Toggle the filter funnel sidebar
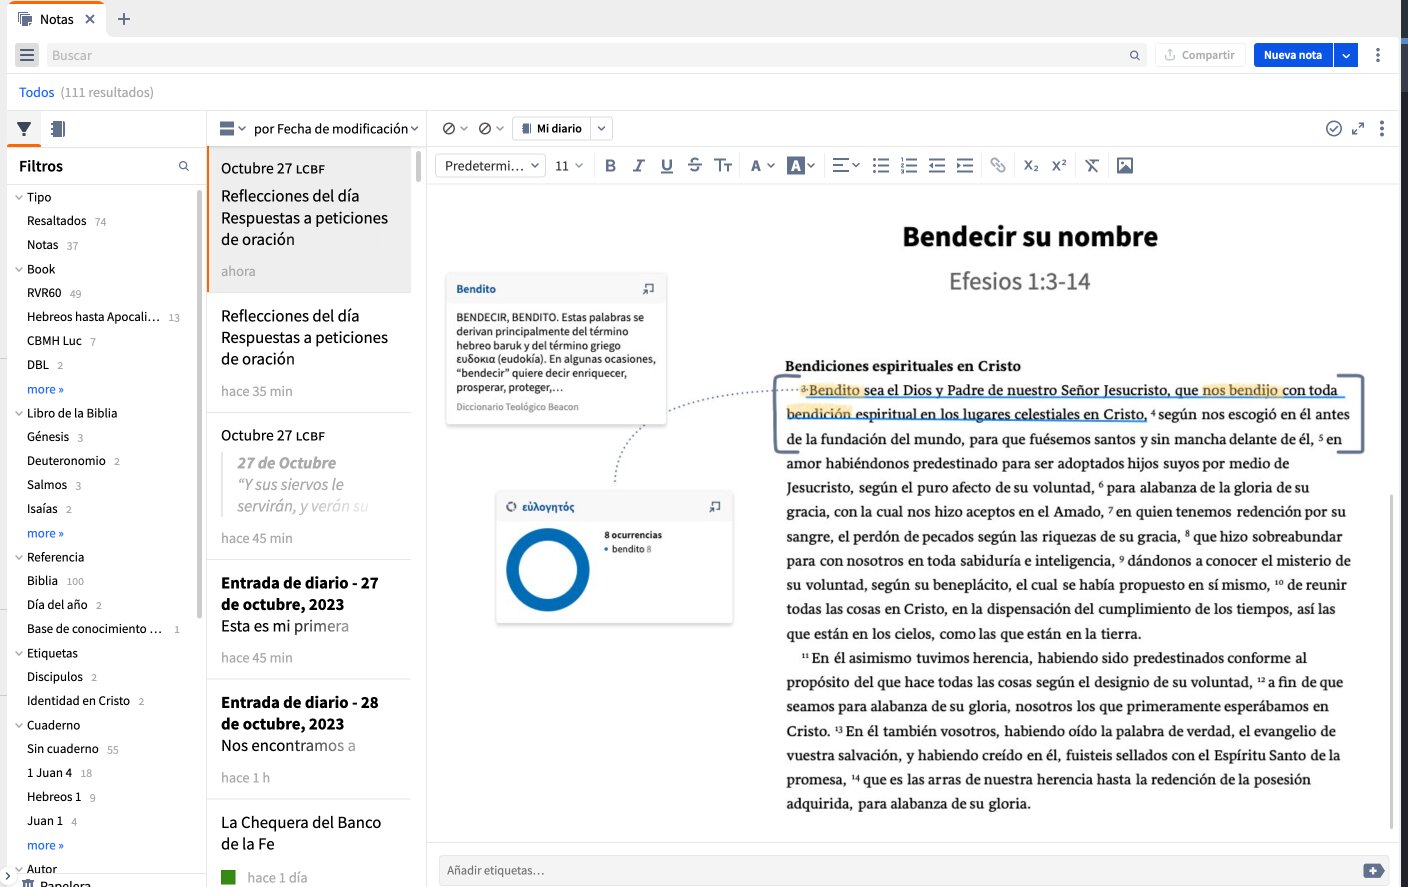 click(x=24, y=129)
